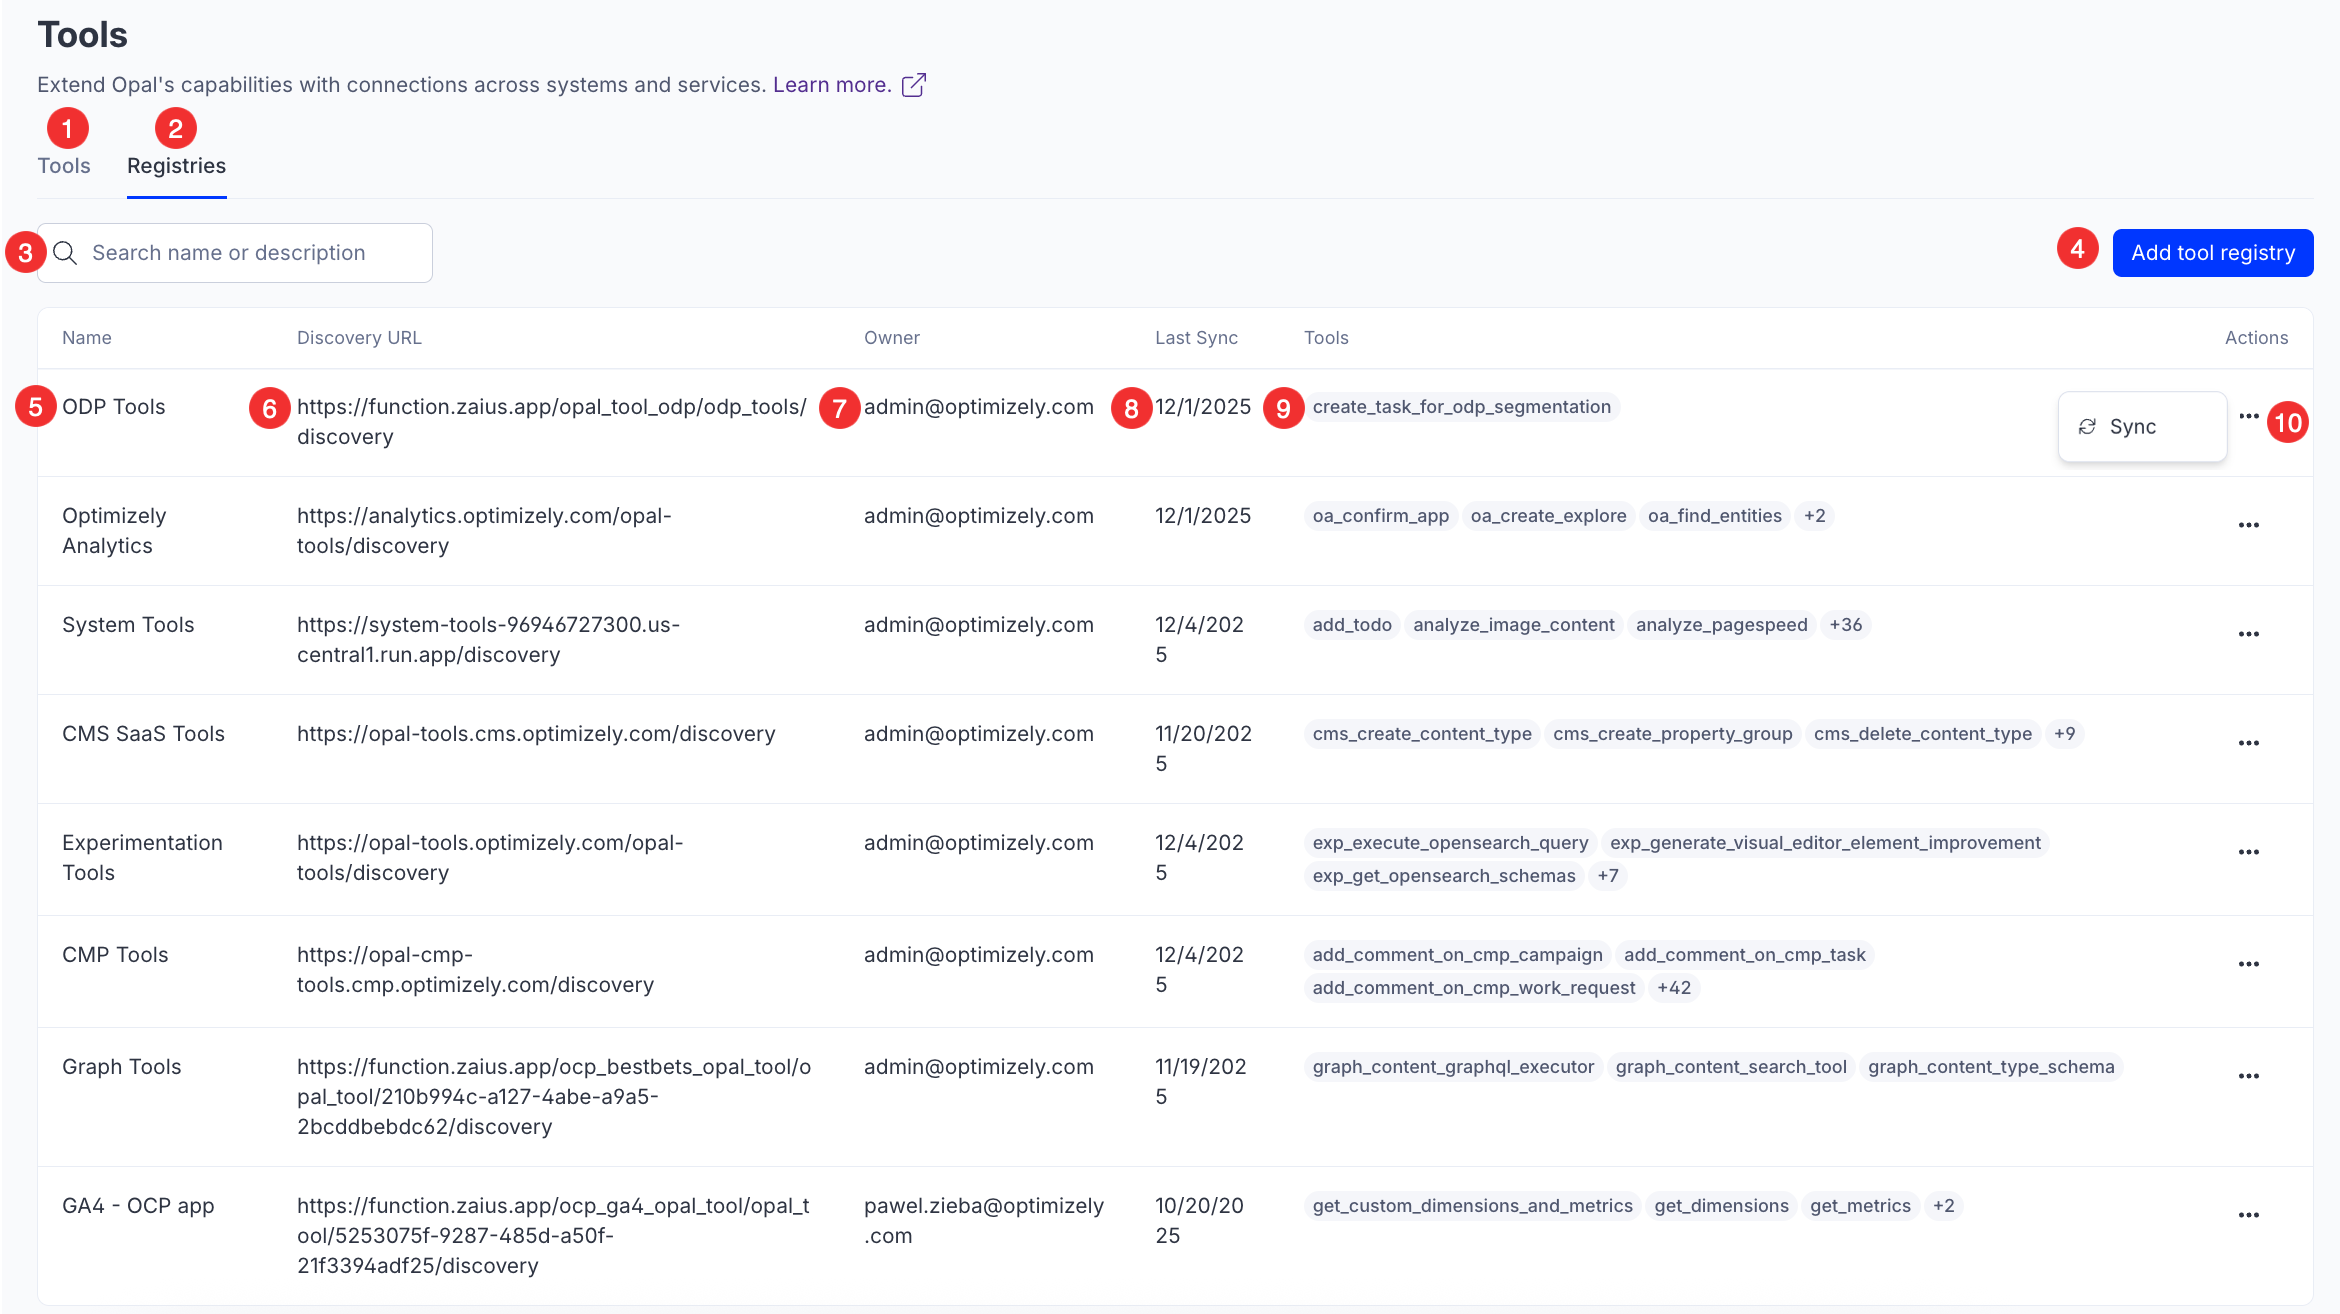2340x1314 pixels.
Task: Click the external link icon beside Learn more
Action: click(x=913, y=85)
